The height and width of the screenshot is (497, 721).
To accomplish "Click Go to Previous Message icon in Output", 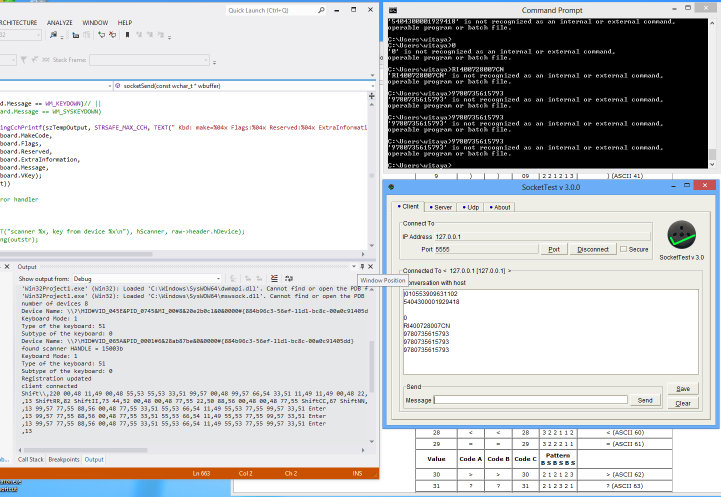I will tap(248, 279).
